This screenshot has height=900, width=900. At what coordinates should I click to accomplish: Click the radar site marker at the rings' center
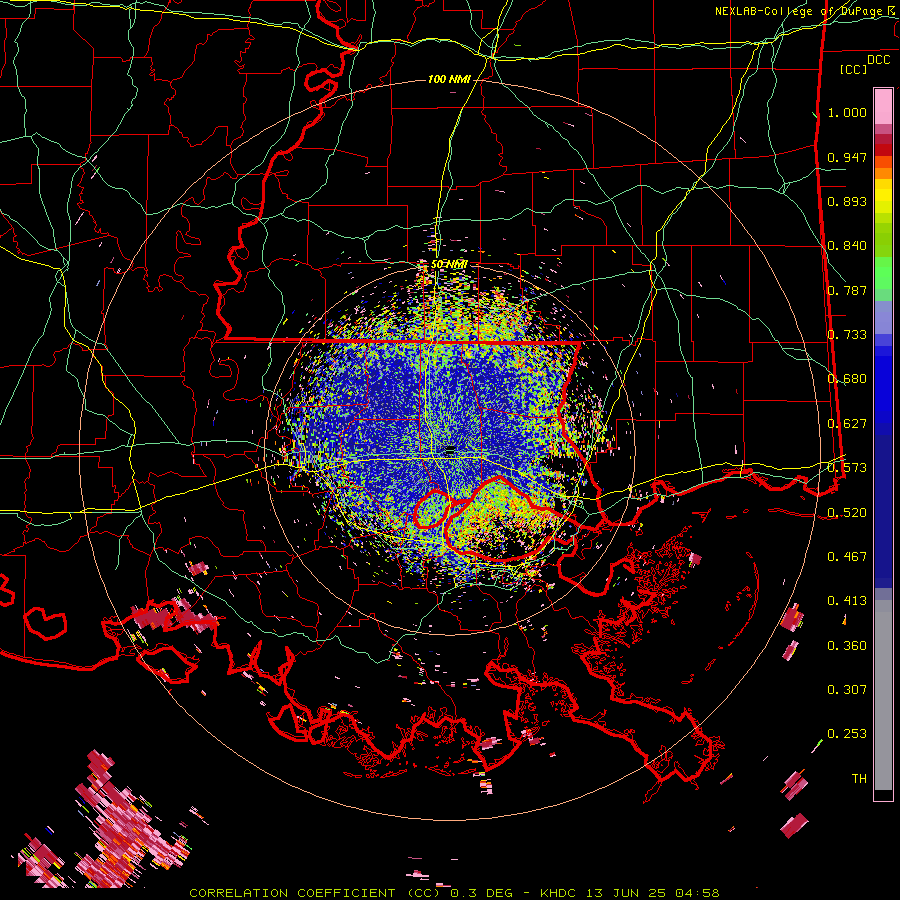[x=450, y=451]
